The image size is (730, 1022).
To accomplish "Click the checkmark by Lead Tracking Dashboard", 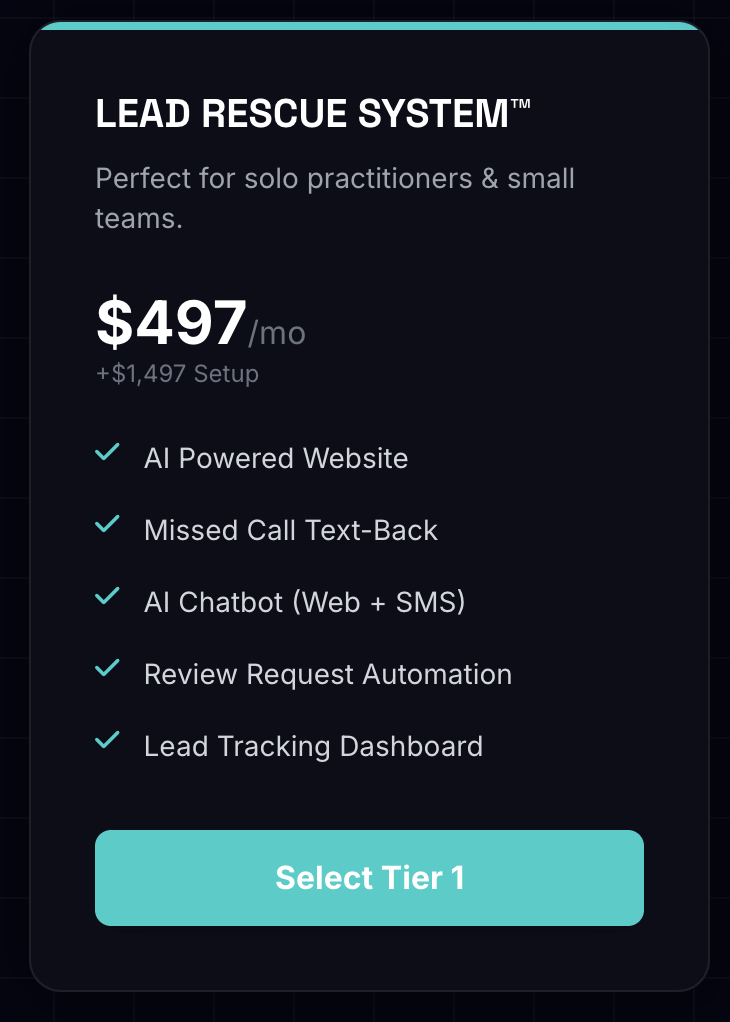I will (x=108, y=740).
